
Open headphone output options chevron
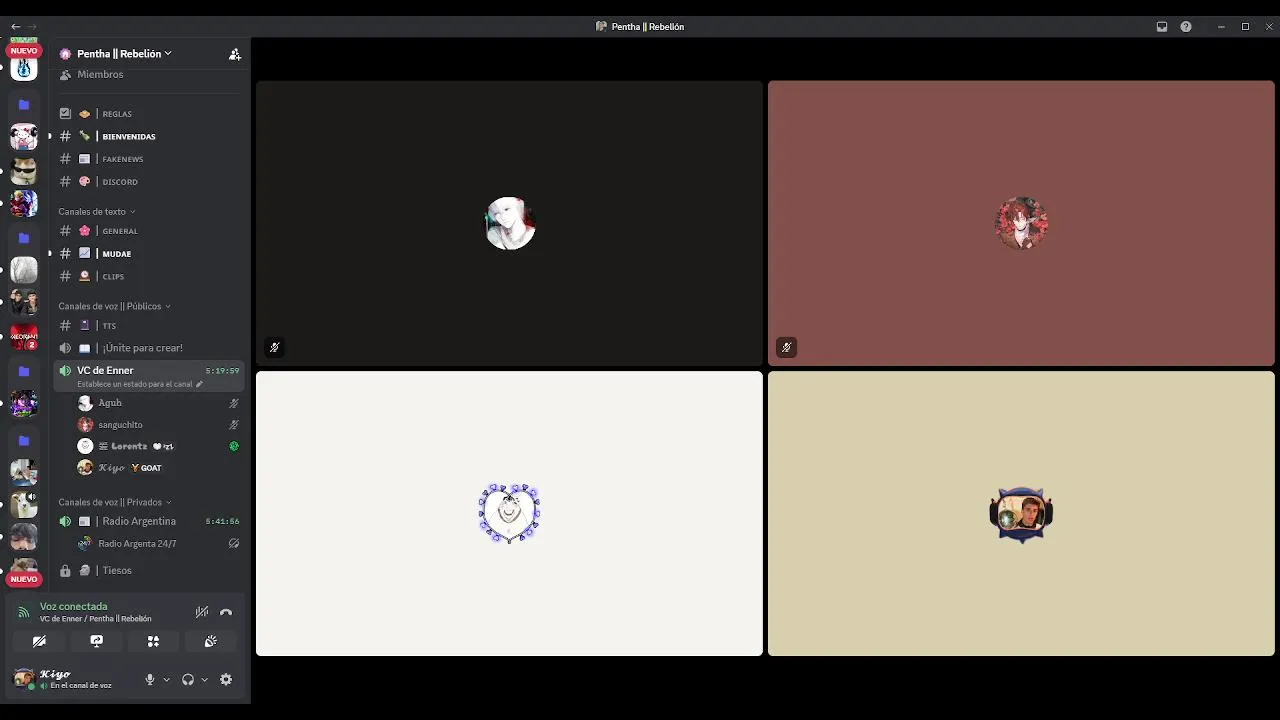[x=204, y=679]
